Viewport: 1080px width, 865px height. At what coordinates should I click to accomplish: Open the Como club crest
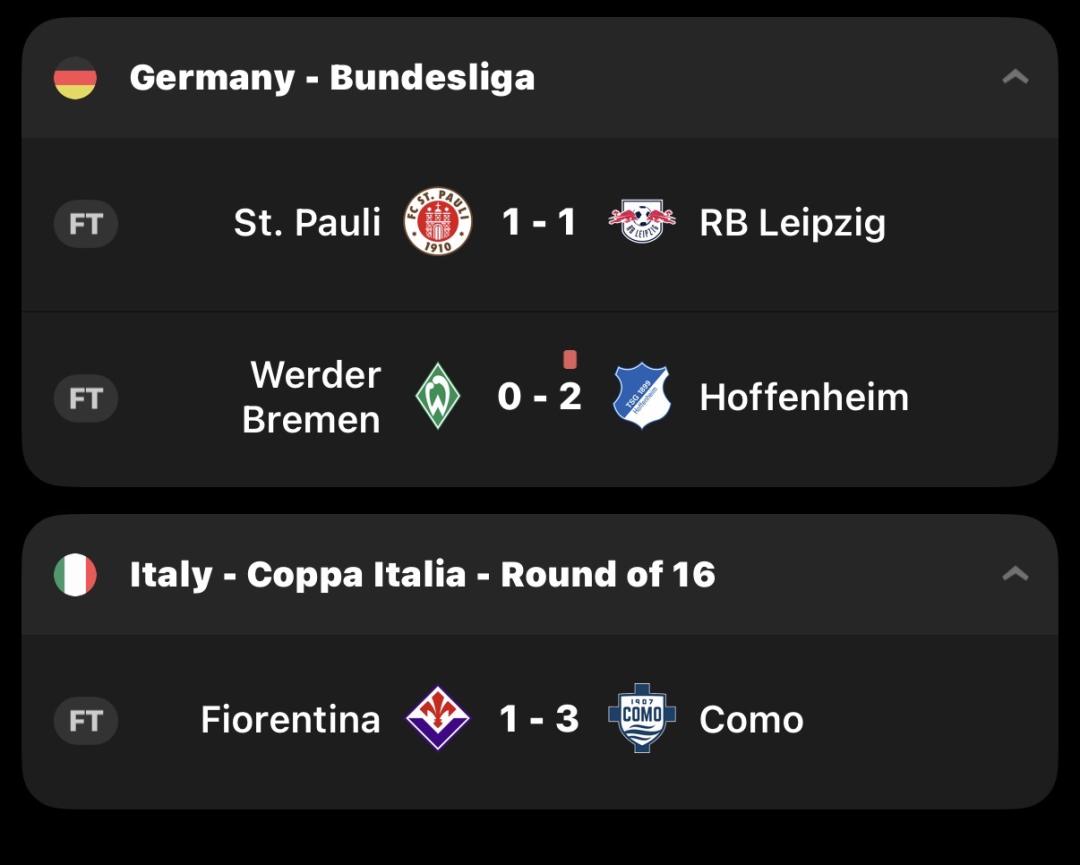[x=642, y=719]
